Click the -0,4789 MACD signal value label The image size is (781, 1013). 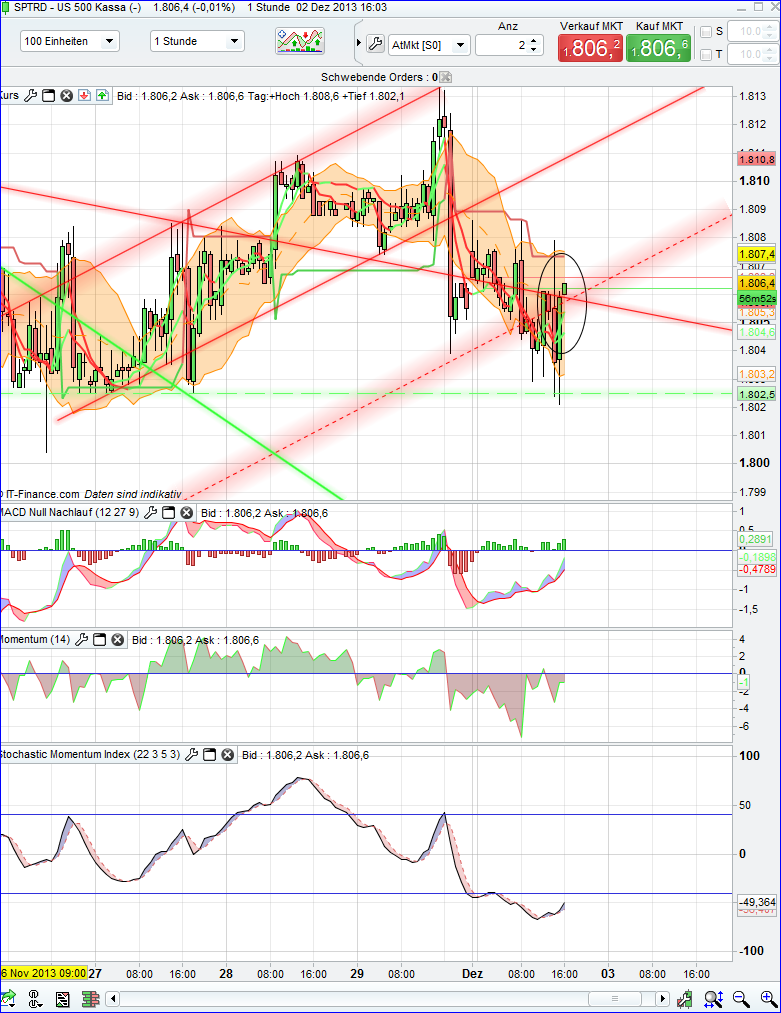pyautogui.click(x=756, y=569)
